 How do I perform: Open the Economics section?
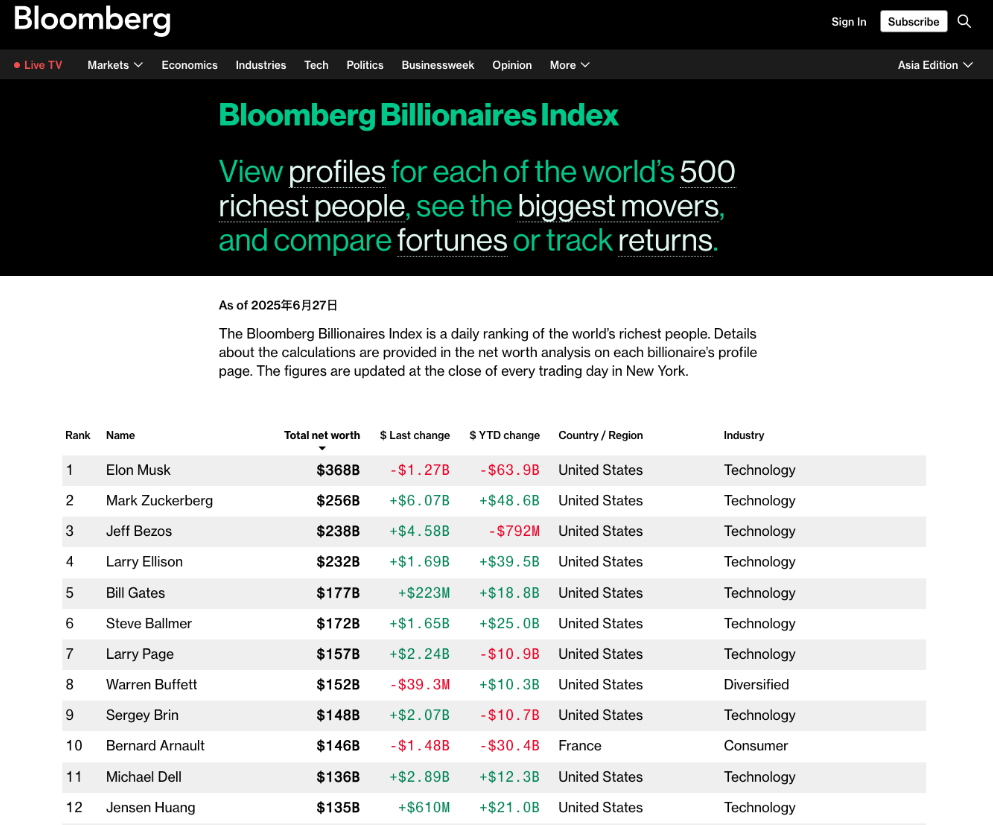tap(189, 65)
